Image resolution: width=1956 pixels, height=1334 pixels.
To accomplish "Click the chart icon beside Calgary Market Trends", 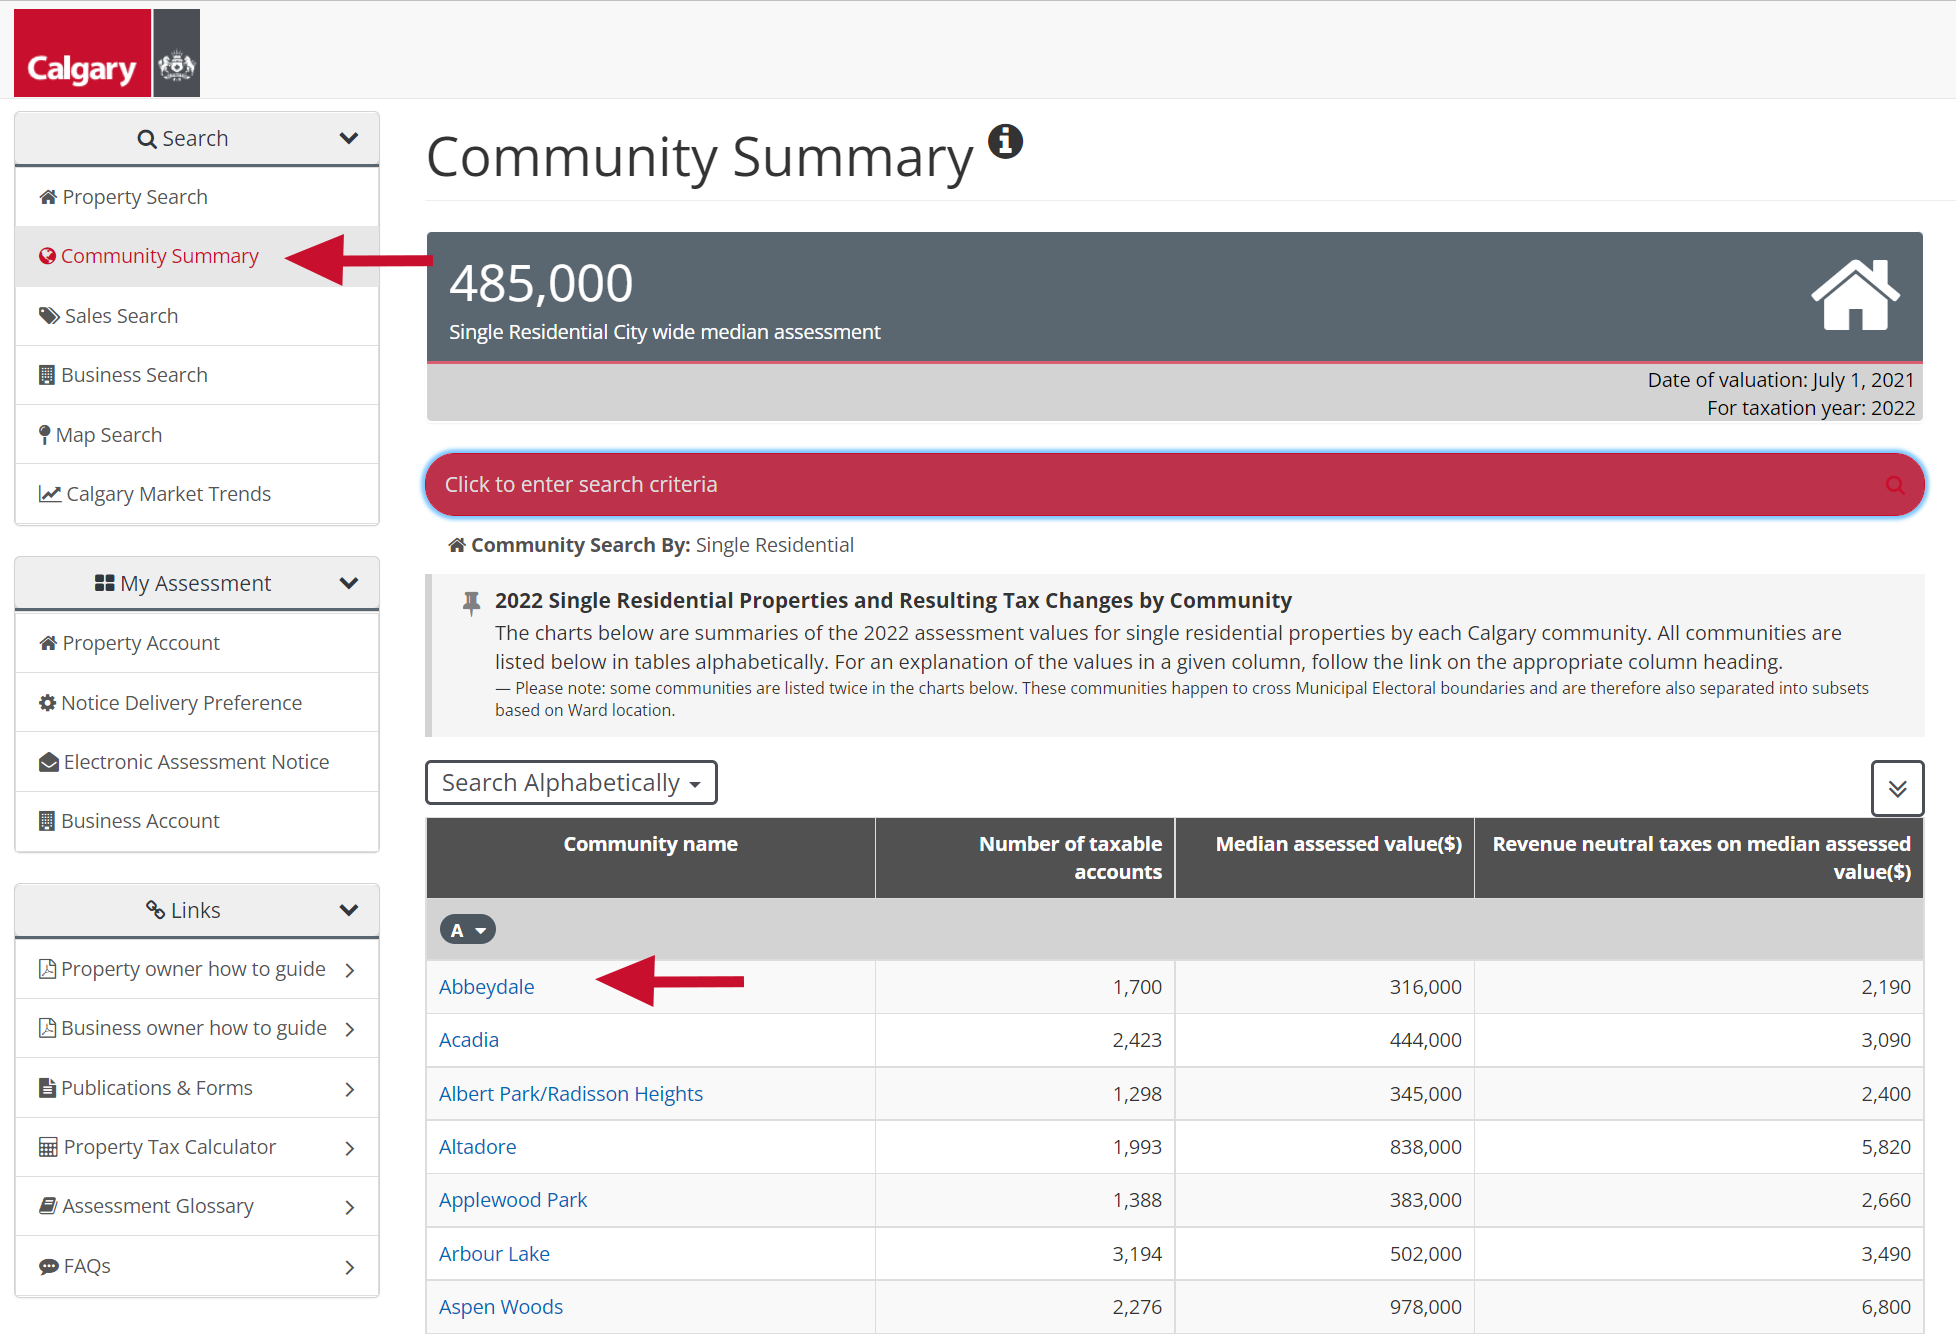I will click(x=50, y=494).
